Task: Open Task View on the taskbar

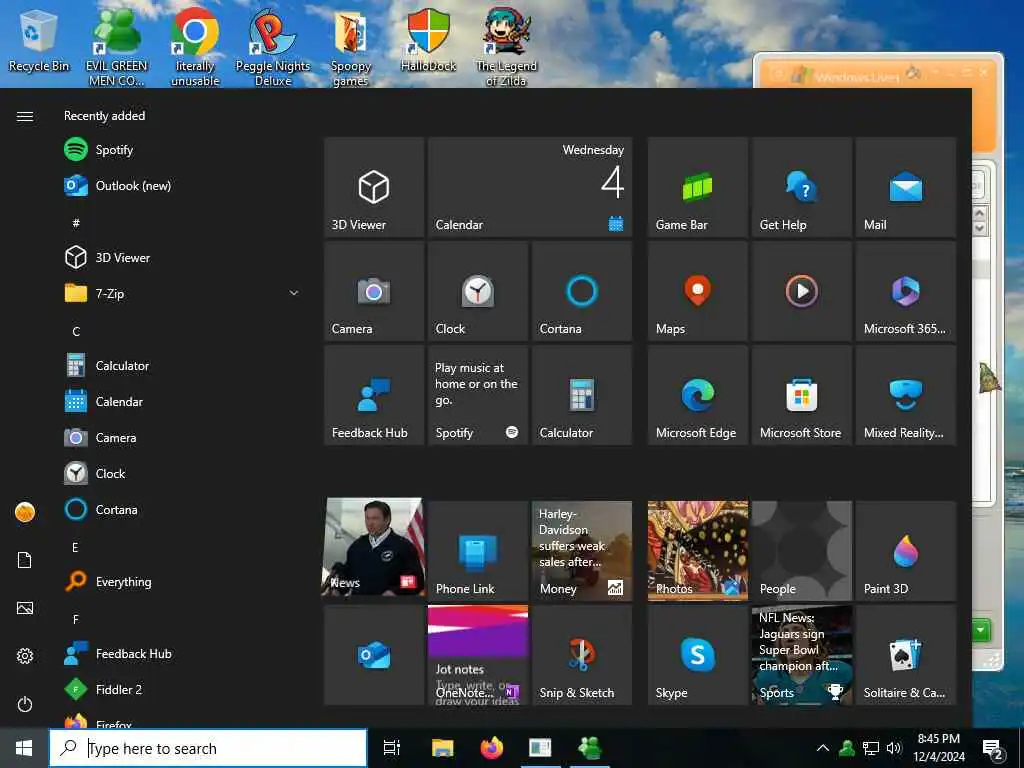Action: pos(392,748)
